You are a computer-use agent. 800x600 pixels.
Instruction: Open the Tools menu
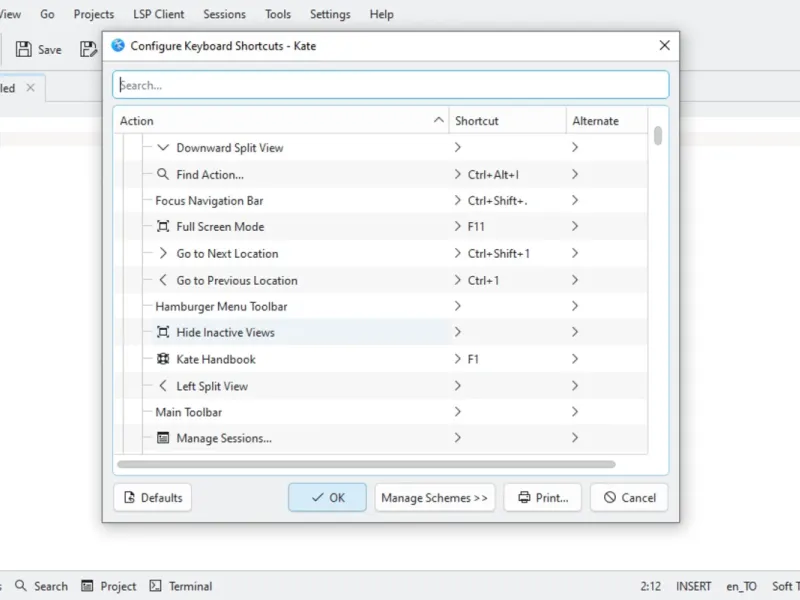[x=278, y=14]
